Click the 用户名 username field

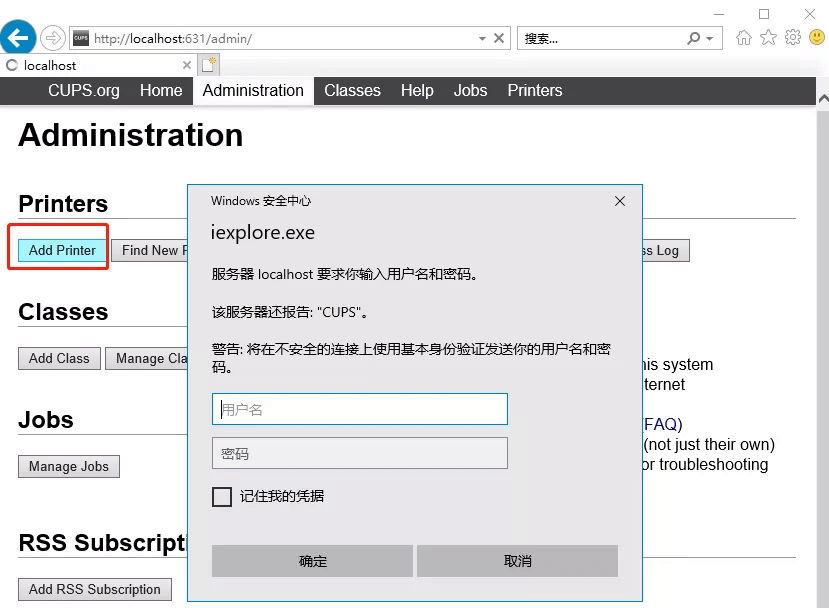(360, 409)
